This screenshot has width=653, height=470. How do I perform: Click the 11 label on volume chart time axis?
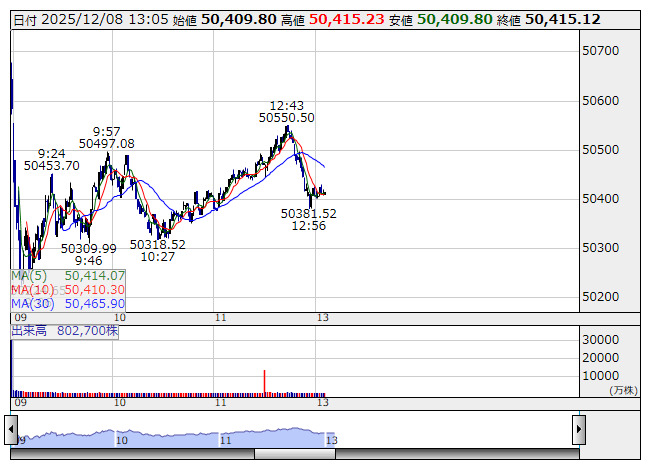[221, 403]
